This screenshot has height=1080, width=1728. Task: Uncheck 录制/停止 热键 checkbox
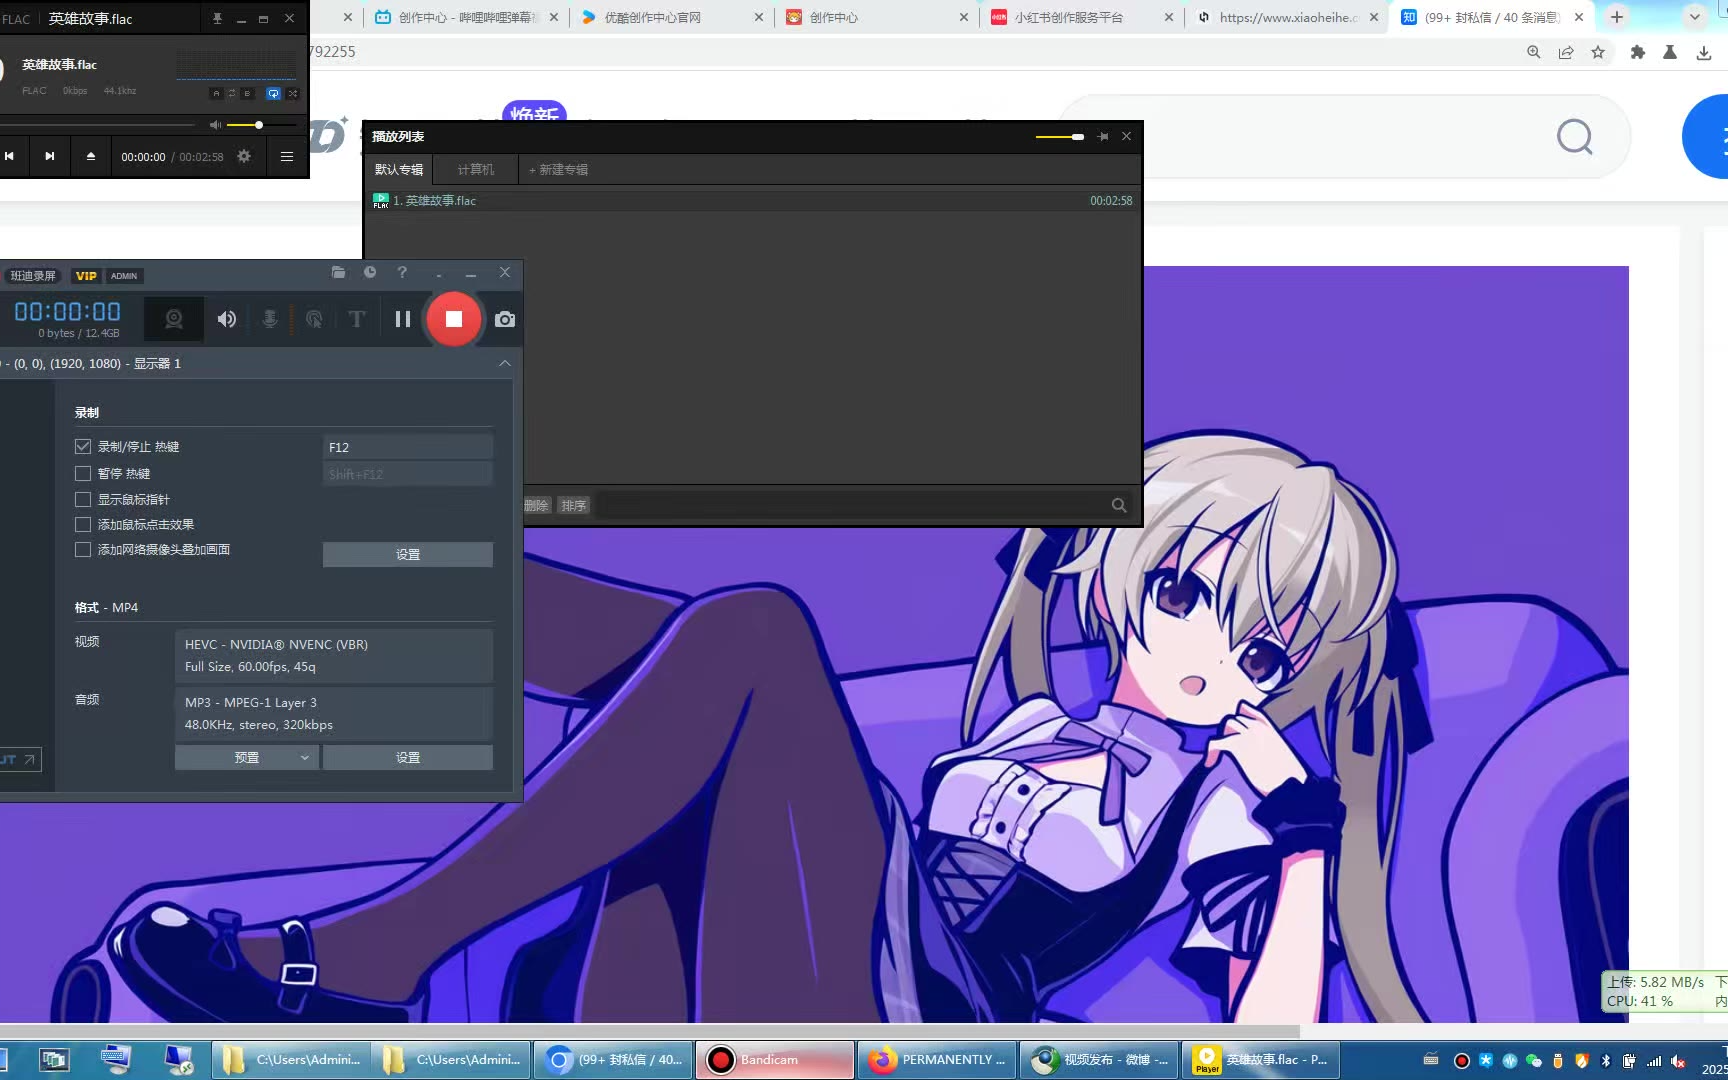coord(83,447)
